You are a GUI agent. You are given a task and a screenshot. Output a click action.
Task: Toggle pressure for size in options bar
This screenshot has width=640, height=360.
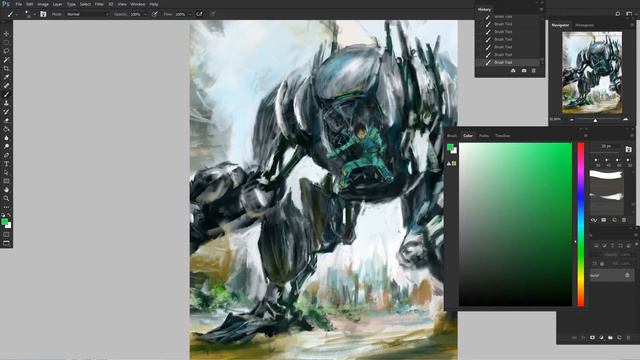click(x=213, y=14)
